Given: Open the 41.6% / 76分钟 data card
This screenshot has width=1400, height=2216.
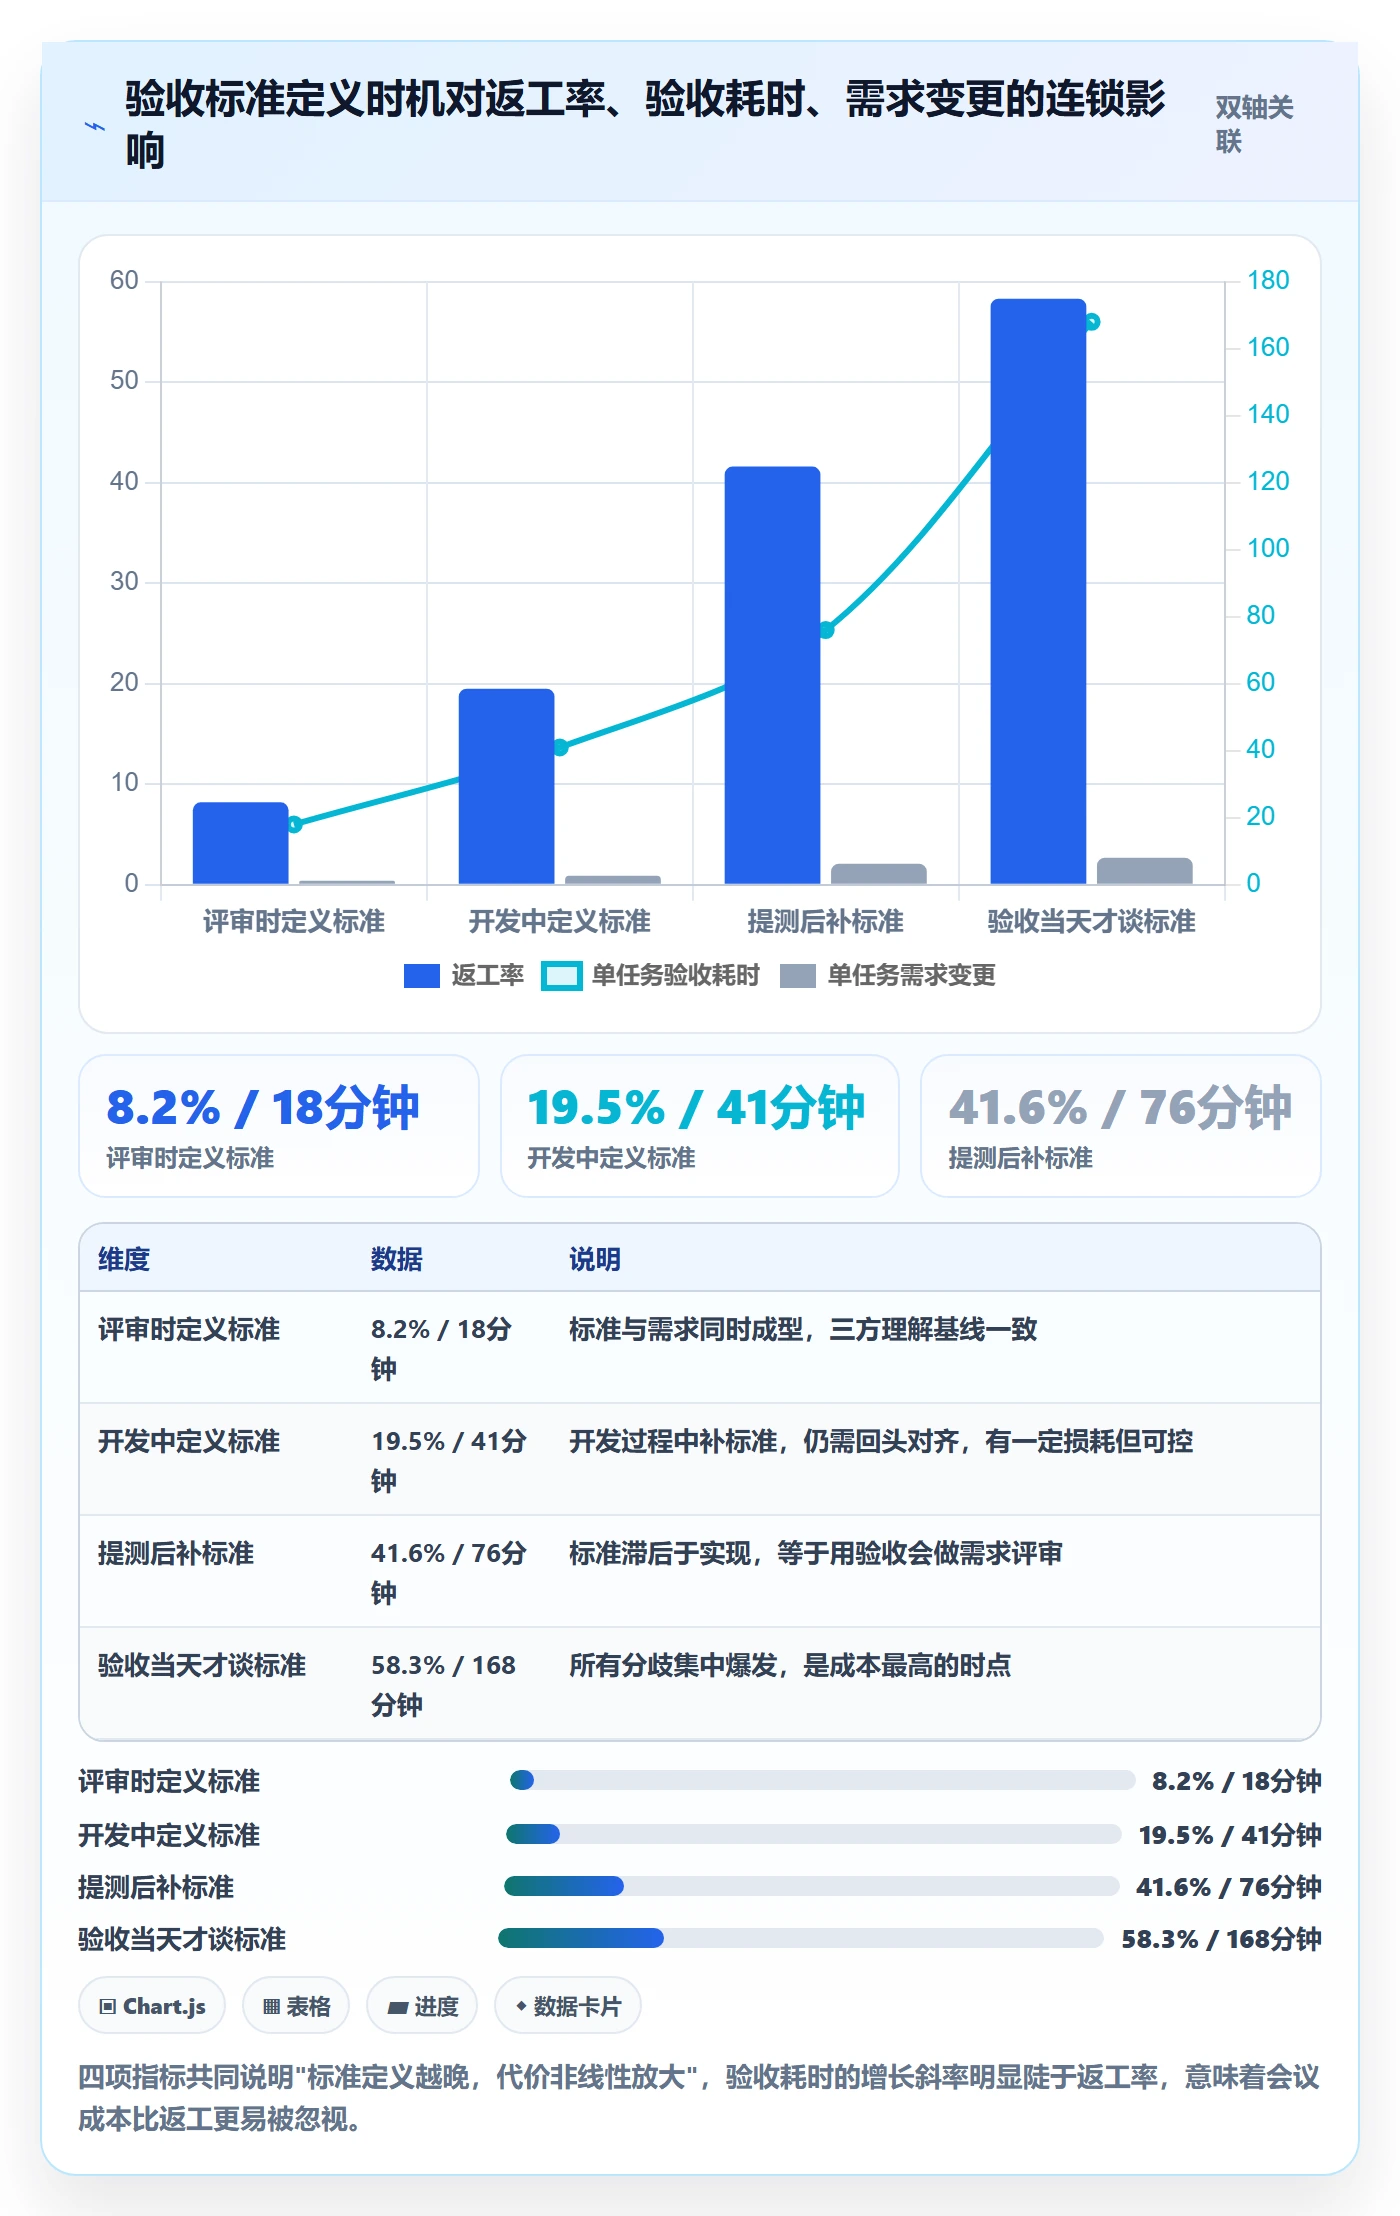Looking at the screenshot, I should pos(1121,1126).
